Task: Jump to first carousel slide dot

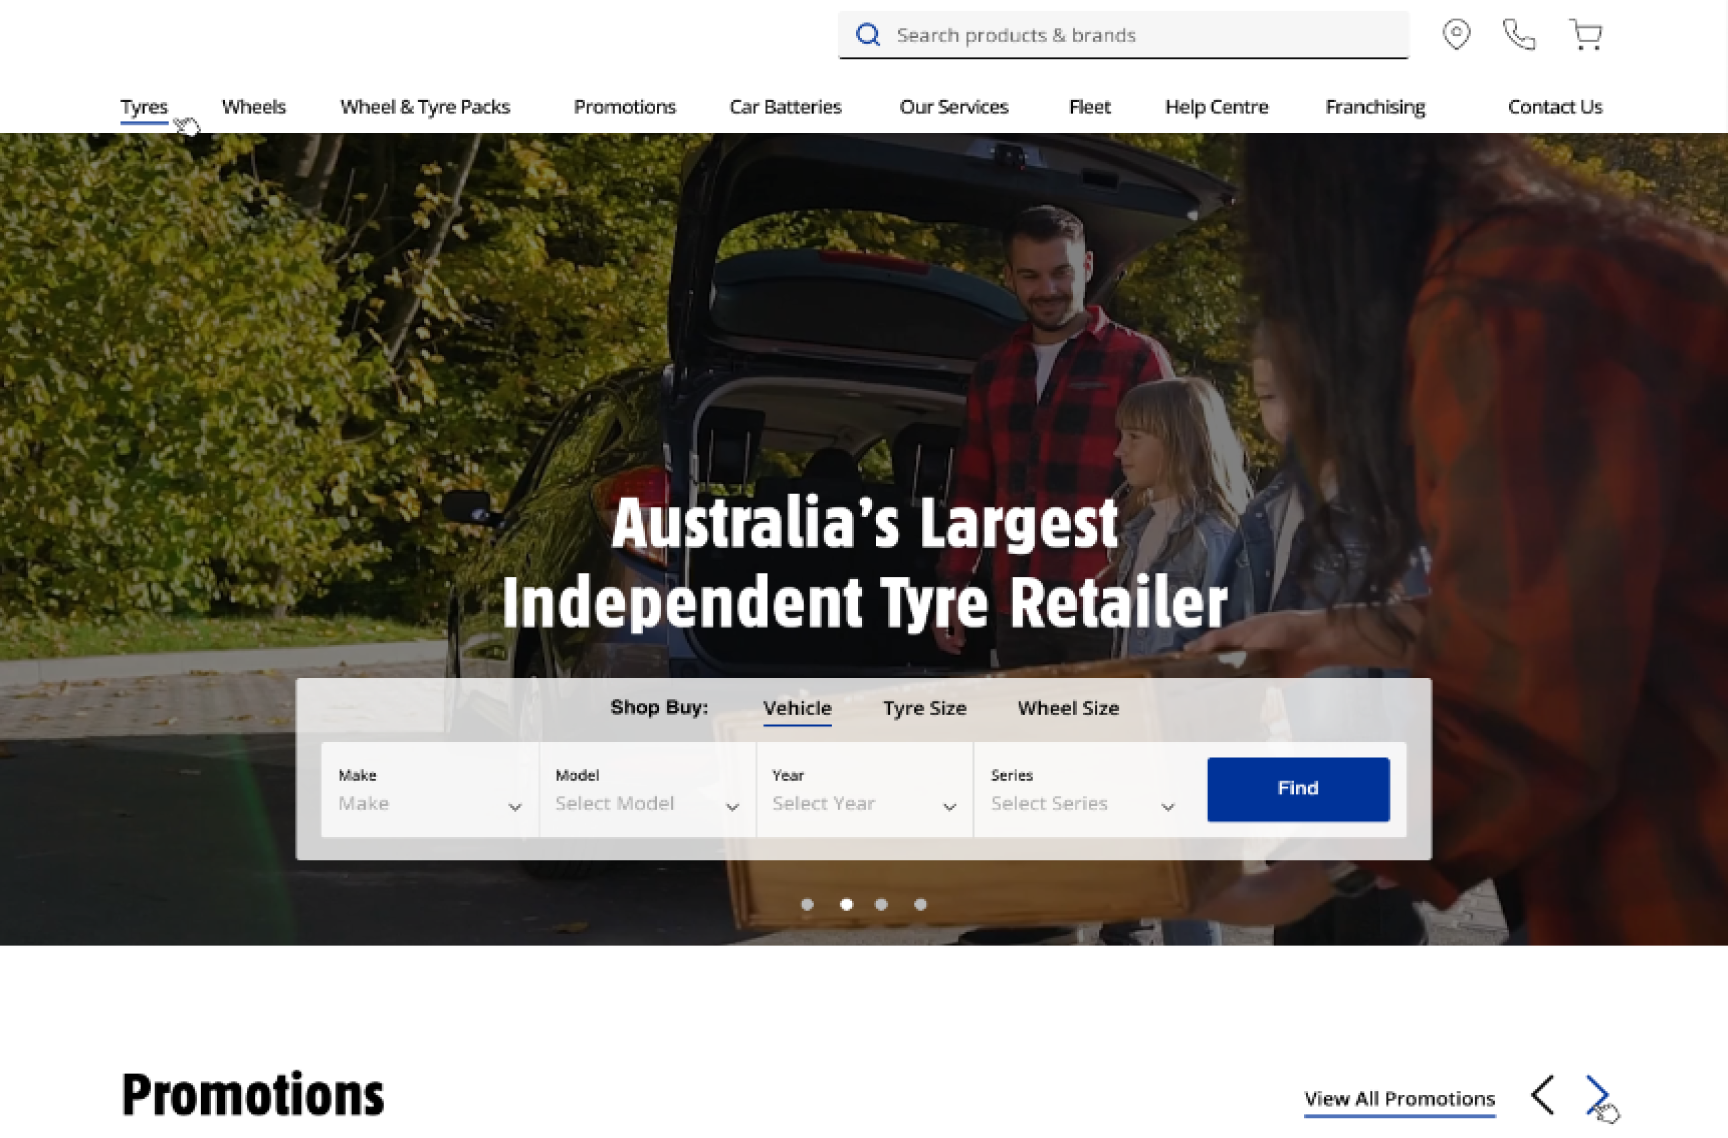Action: pos(807,905)
